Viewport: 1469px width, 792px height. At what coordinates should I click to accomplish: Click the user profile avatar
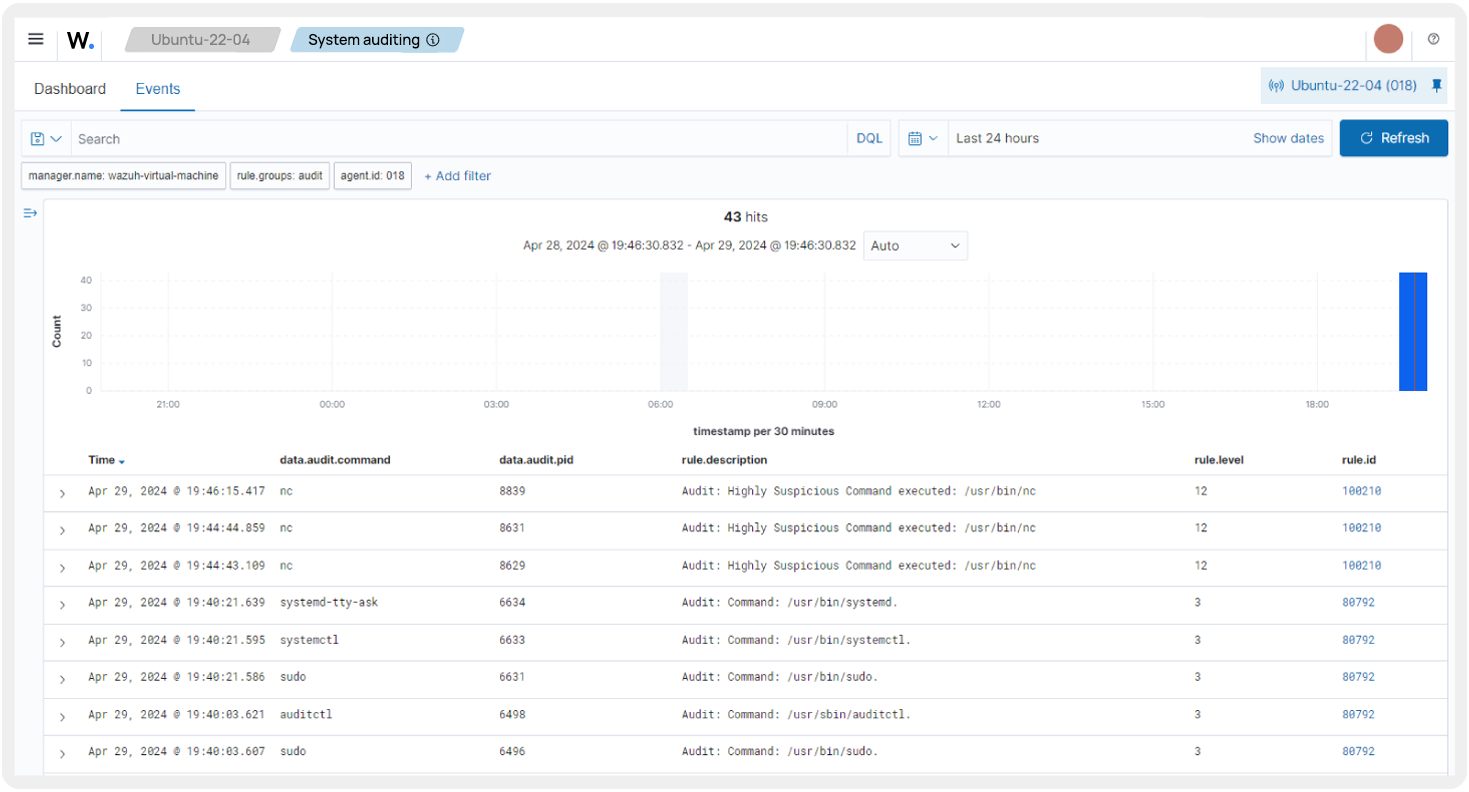(x=1388, y=39)
